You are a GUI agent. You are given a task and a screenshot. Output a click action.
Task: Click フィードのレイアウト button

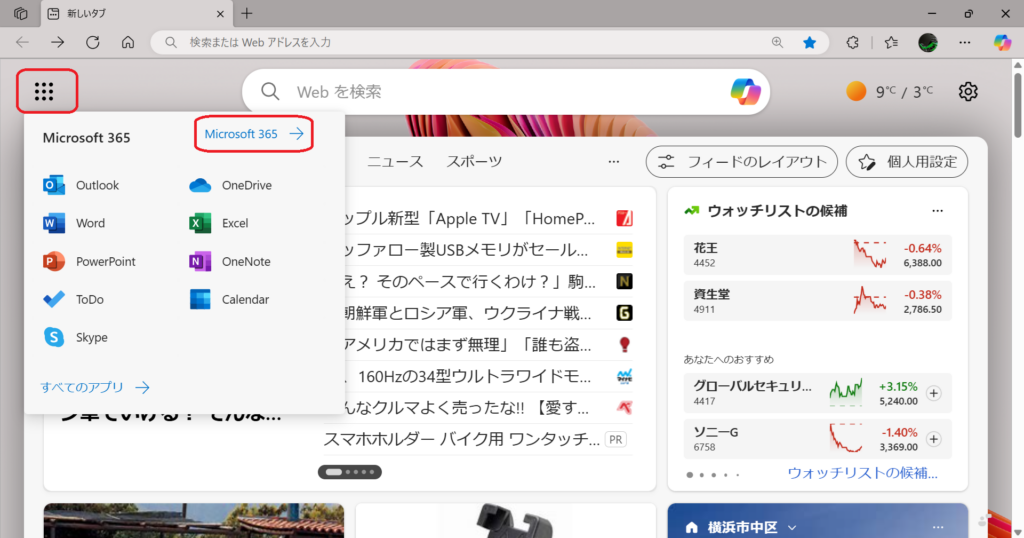pyautogui.click(x=742, y=162)
